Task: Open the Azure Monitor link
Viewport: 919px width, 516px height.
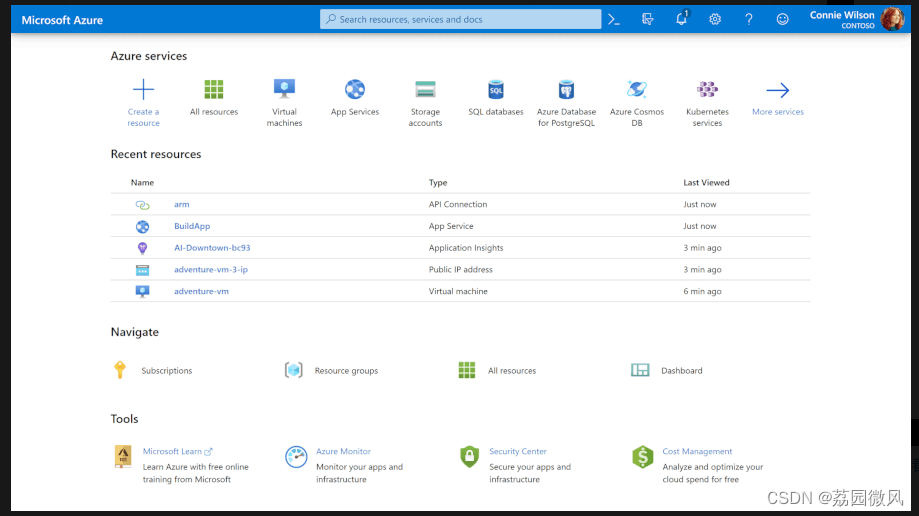Action: [x=343, y=452]
